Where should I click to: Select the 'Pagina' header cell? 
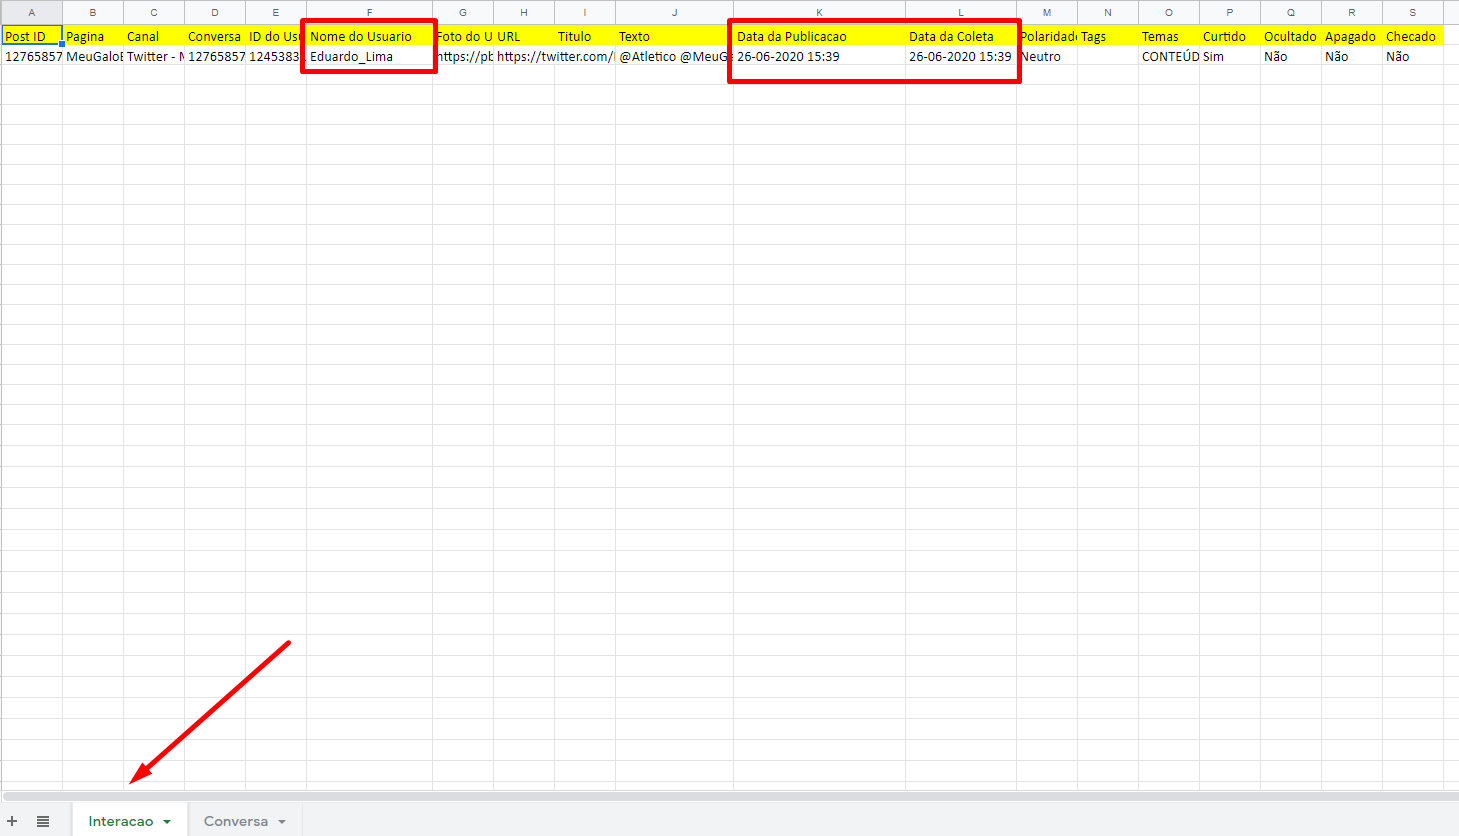coord(93,36)
